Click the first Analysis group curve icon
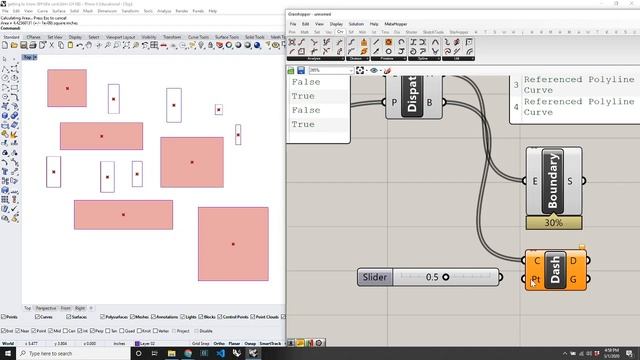Viewport: 640px width, 360px height. pyautogui.click(x=292, y=42)
